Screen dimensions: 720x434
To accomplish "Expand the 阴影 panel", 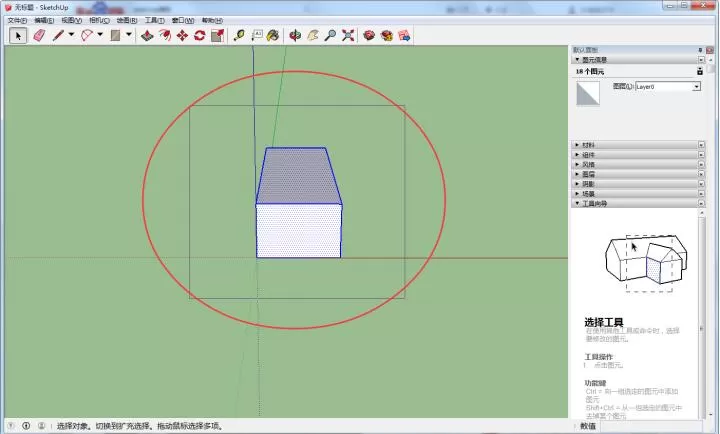I will pyautogui.click(x=577, y=184).
